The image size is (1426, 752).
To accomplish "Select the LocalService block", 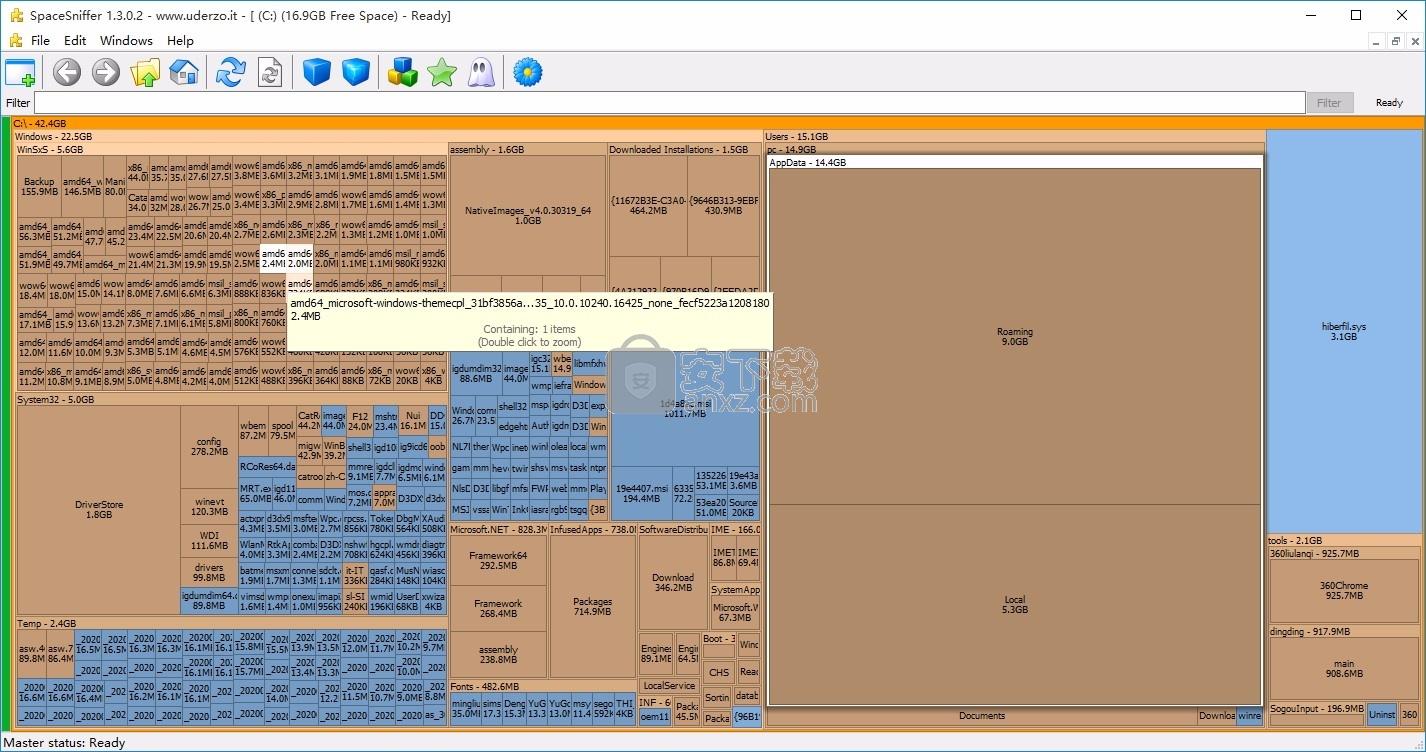I will coord(669,686).
